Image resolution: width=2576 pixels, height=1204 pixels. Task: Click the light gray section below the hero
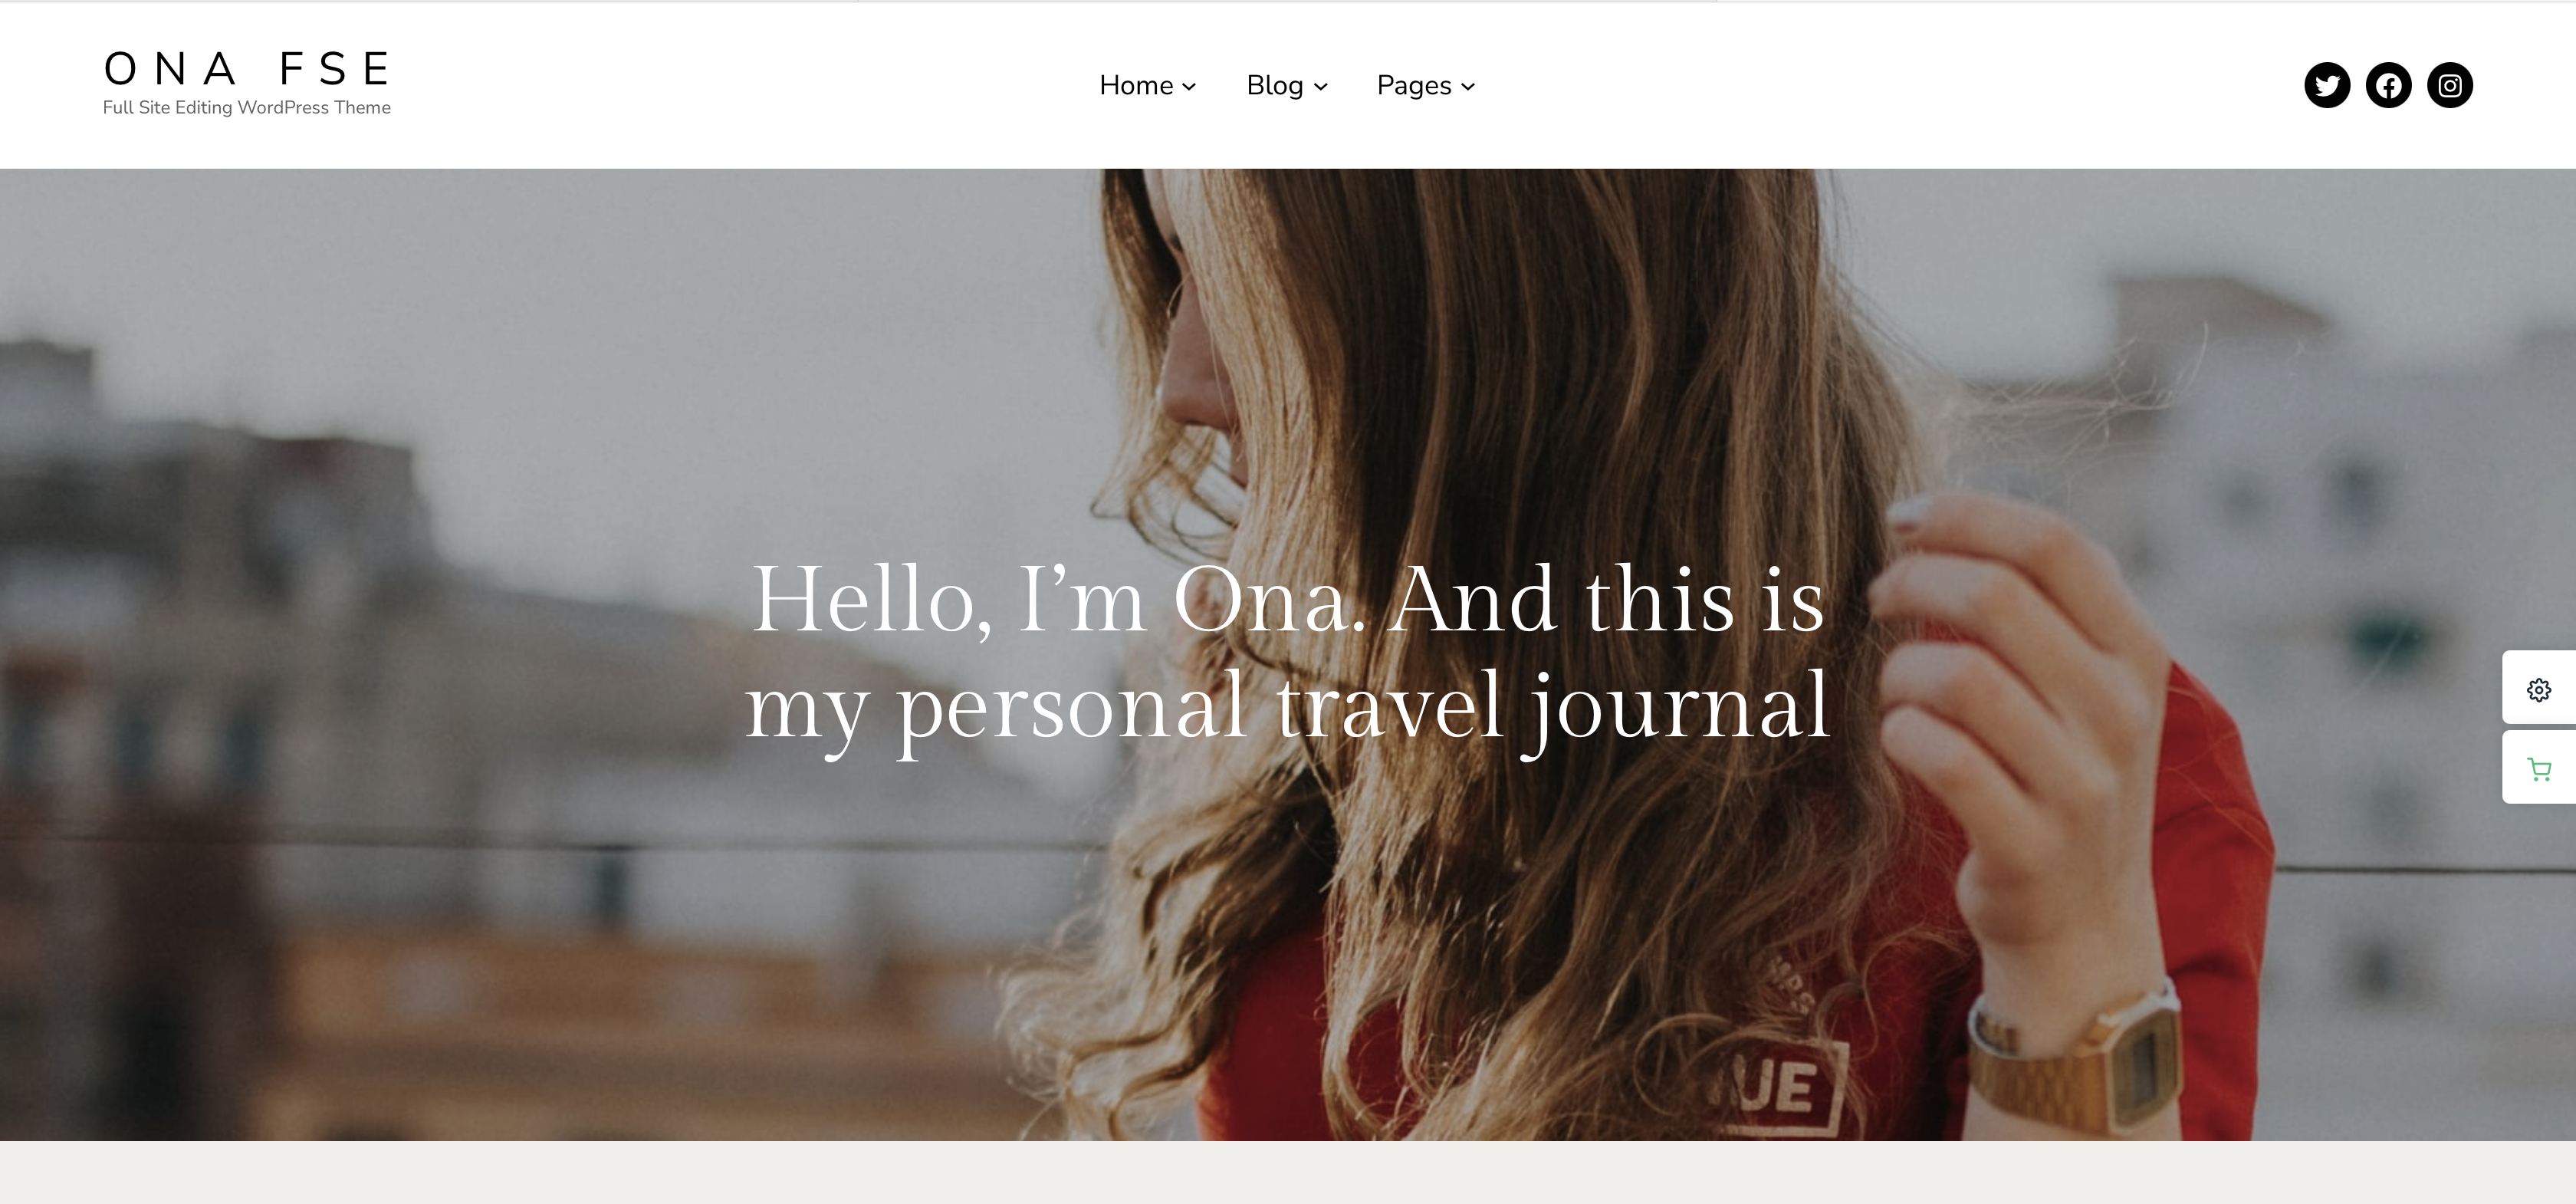[x=1288, y=1172]
